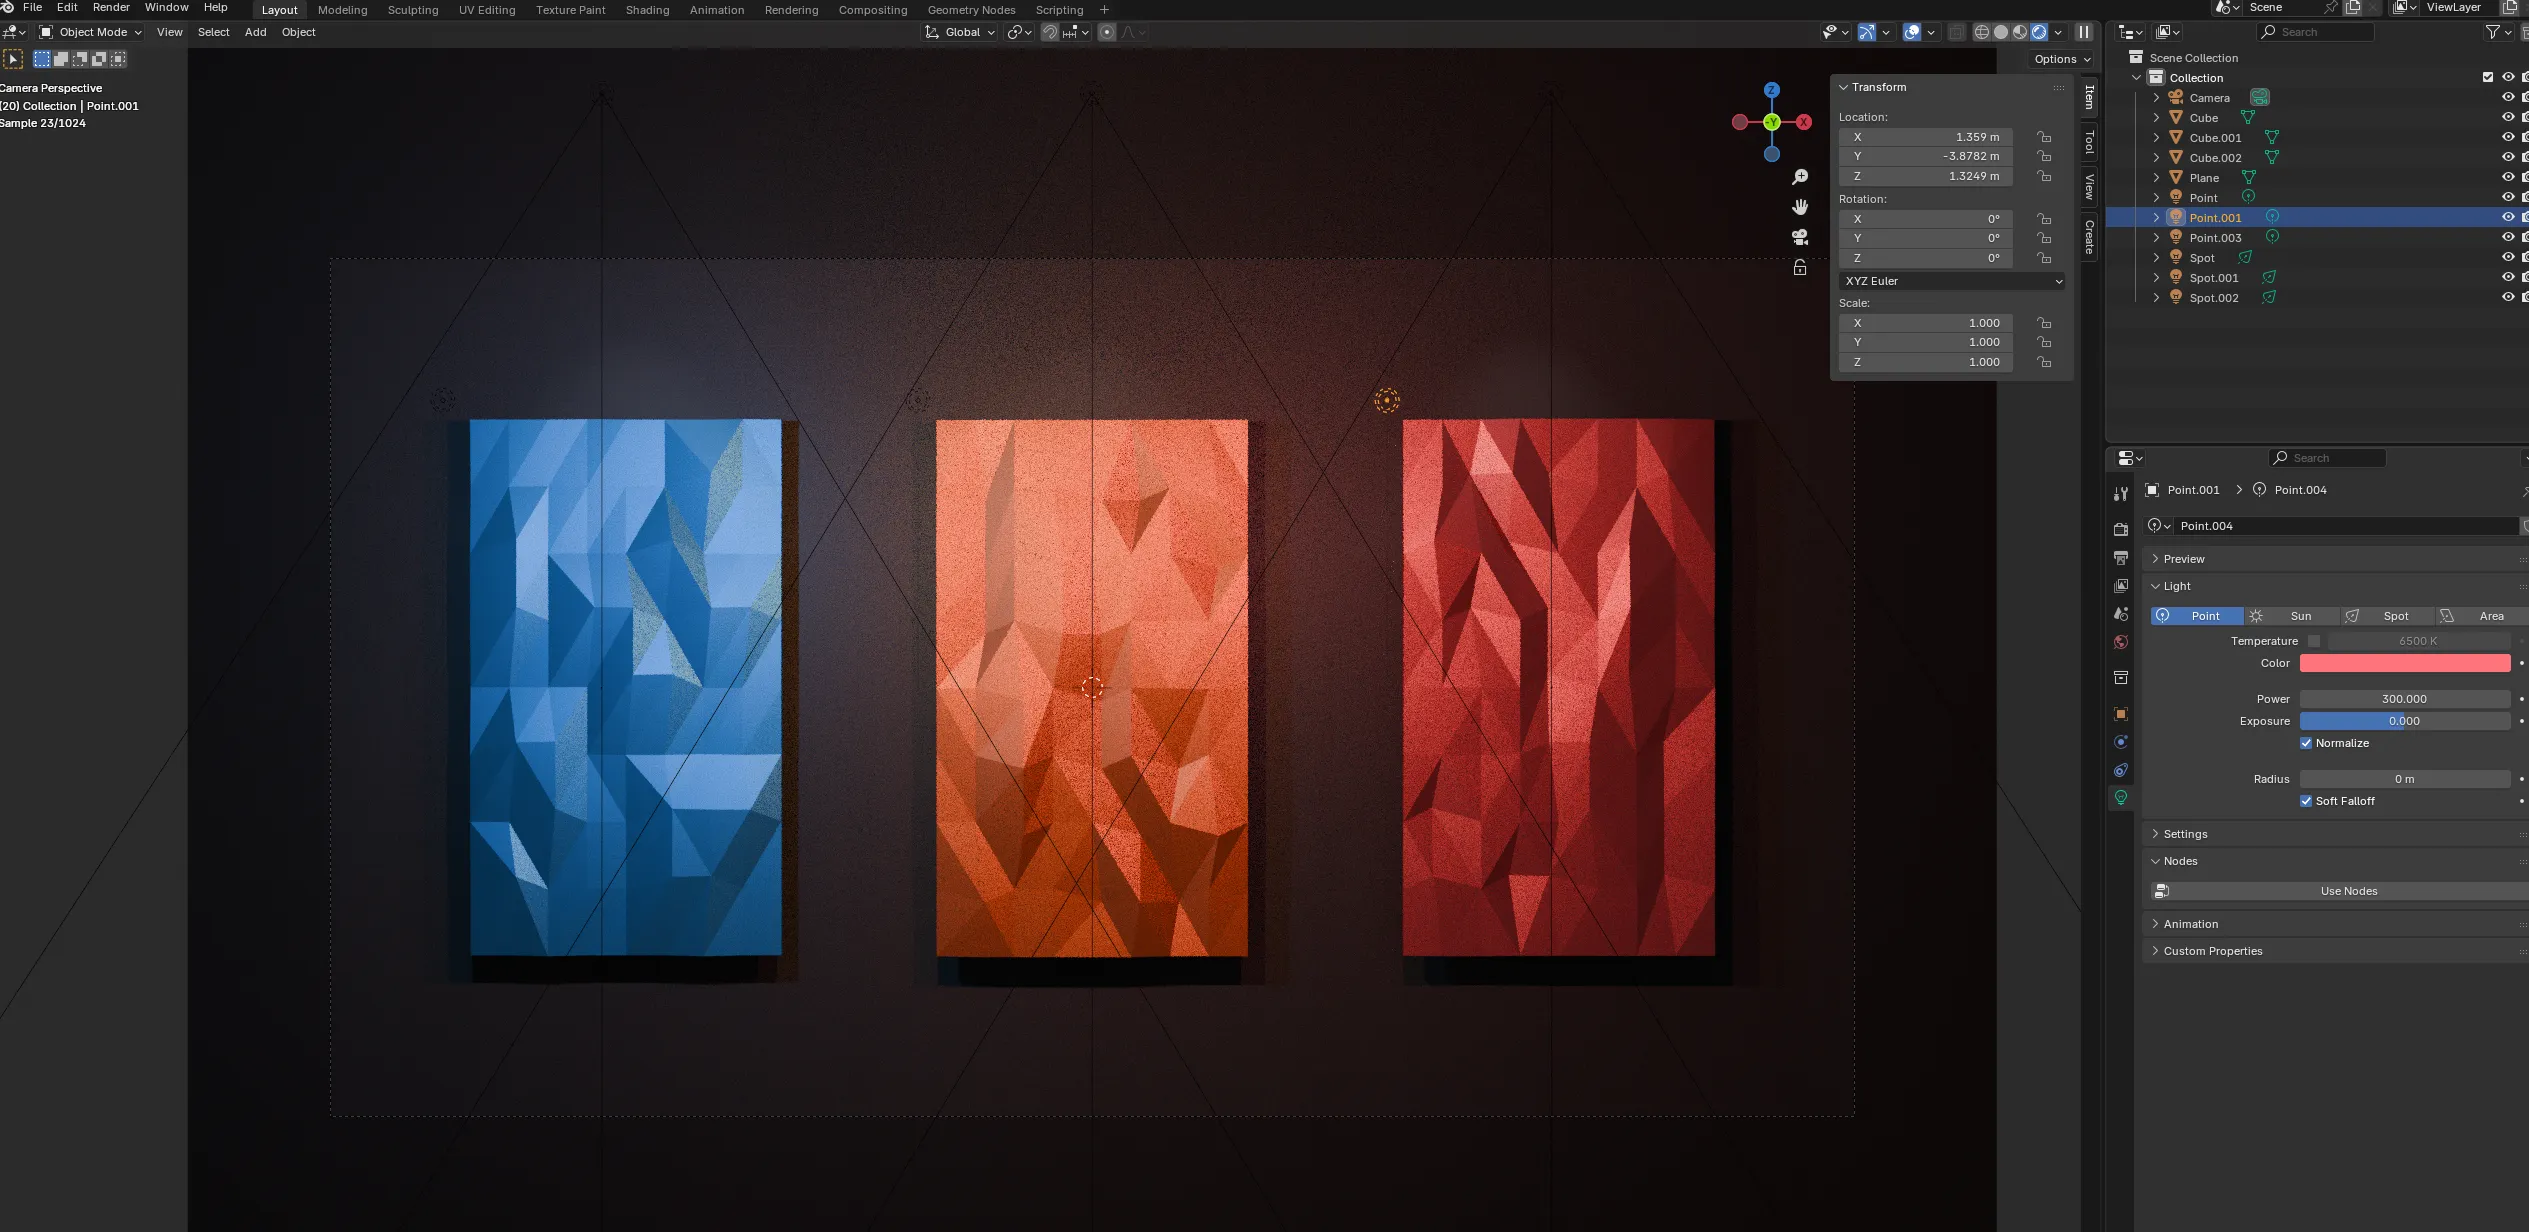Open the light Data properties tab
This screenshot has width=2529, height=1232.
pos(2120,798)
